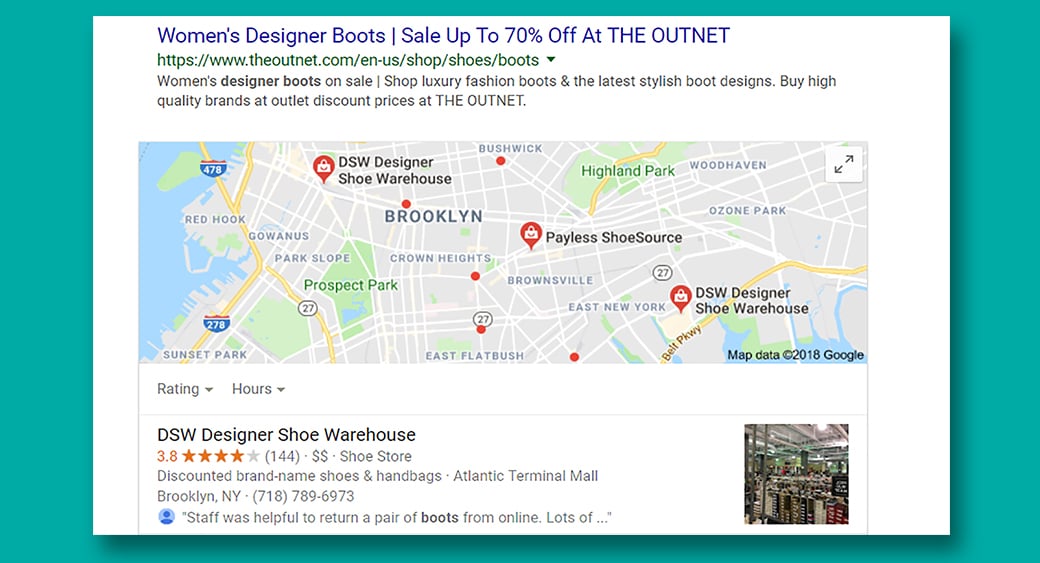The image size is (1040, 563).
Task: Expand the map to full view
Action: 844,164
